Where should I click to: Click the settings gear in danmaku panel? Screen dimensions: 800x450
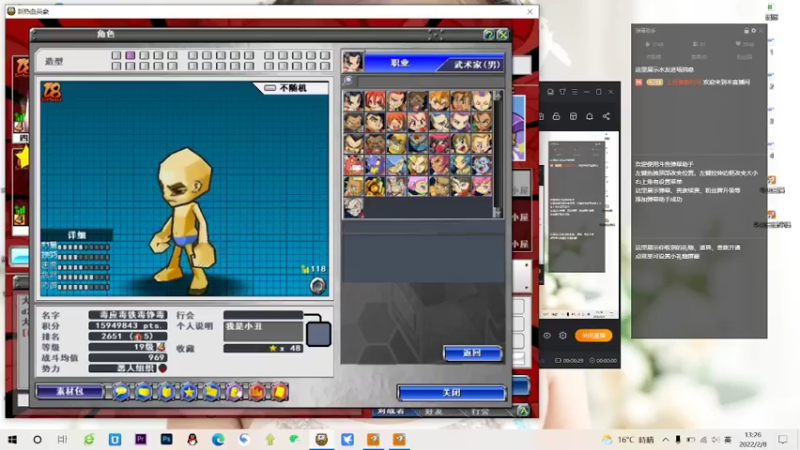coord(754,31)
